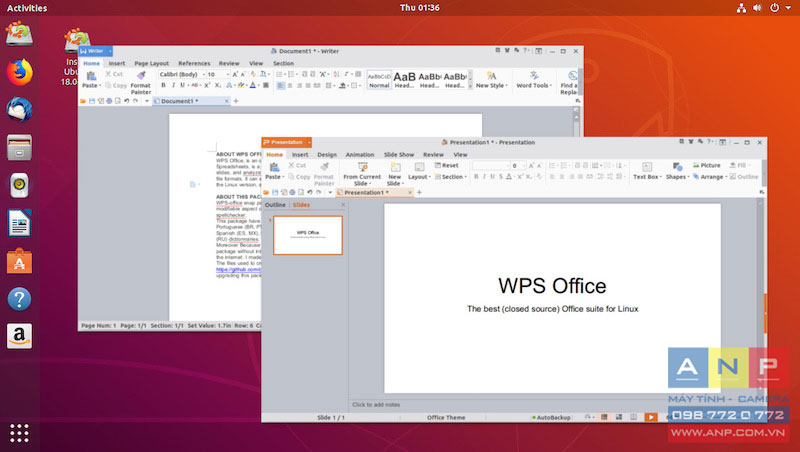The image size is (800, 452).
Task: Switch to slide sorter view icon
Action: [619, 417]
